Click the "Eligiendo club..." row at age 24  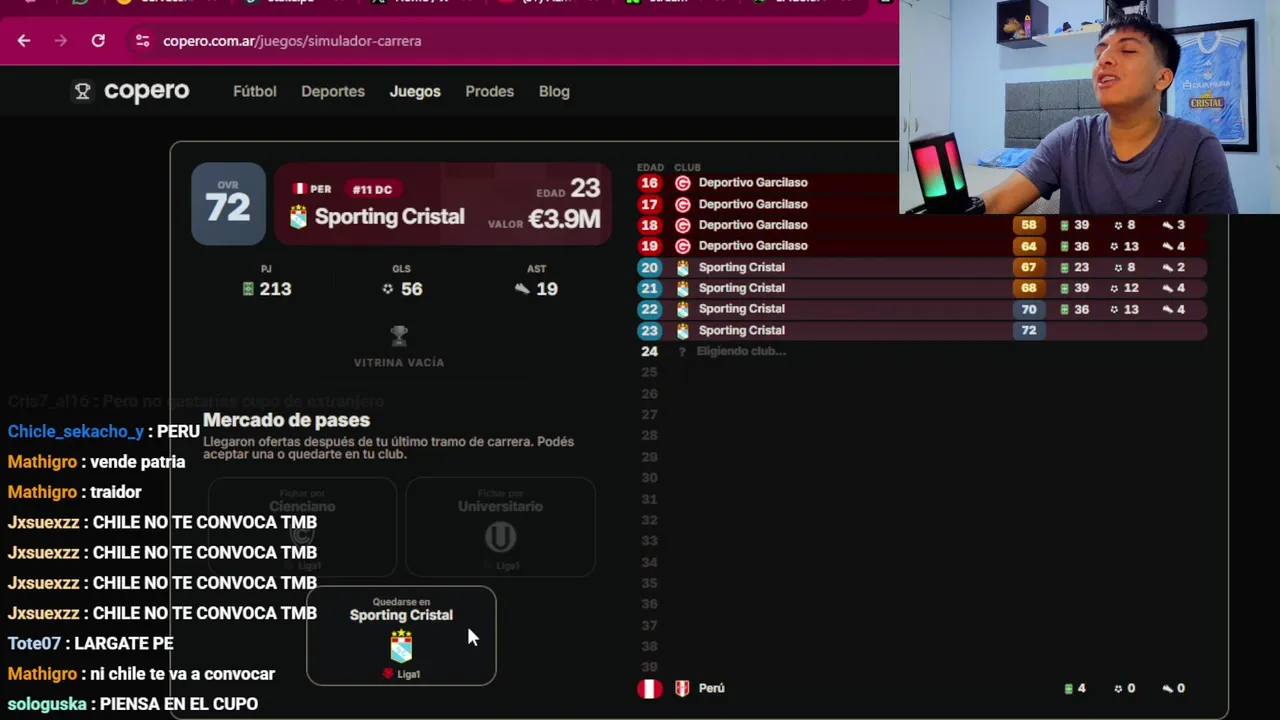click(x=741, y=351)
